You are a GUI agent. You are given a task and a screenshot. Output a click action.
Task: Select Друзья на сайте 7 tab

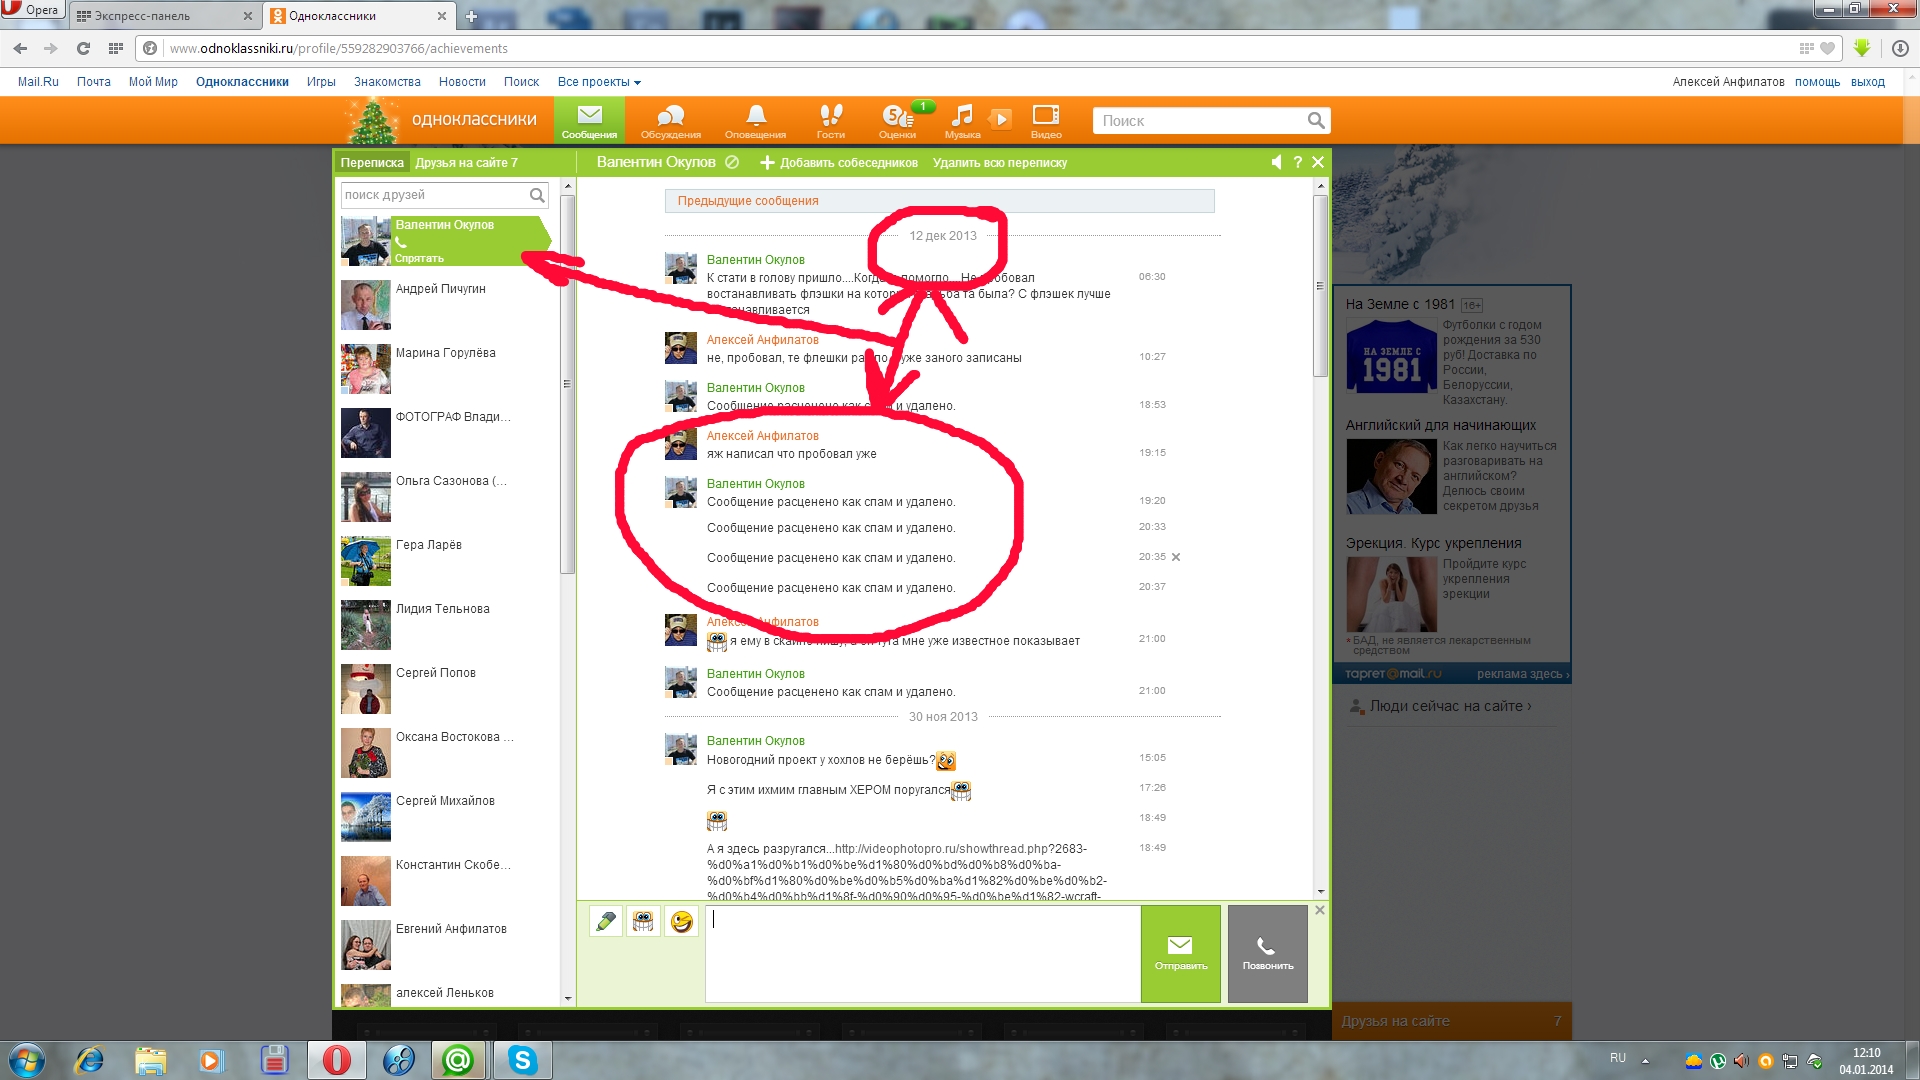[x=466, y=162]
